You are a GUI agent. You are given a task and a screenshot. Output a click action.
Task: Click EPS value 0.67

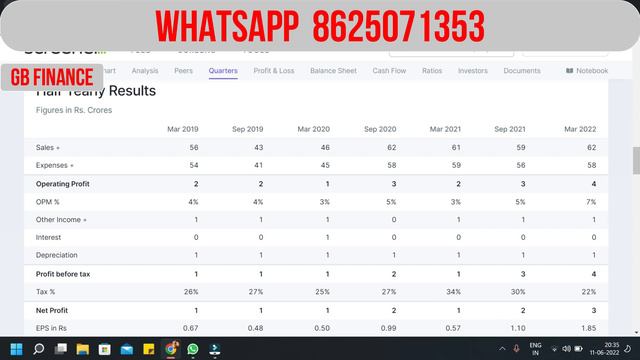pyautogui.click(x=191, y=328)
